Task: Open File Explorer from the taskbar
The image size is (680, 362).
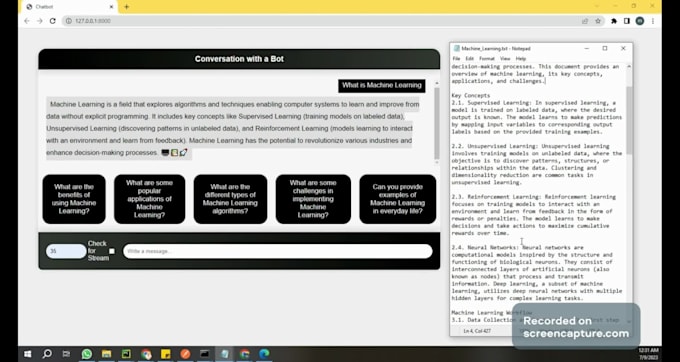Action: 106,354
